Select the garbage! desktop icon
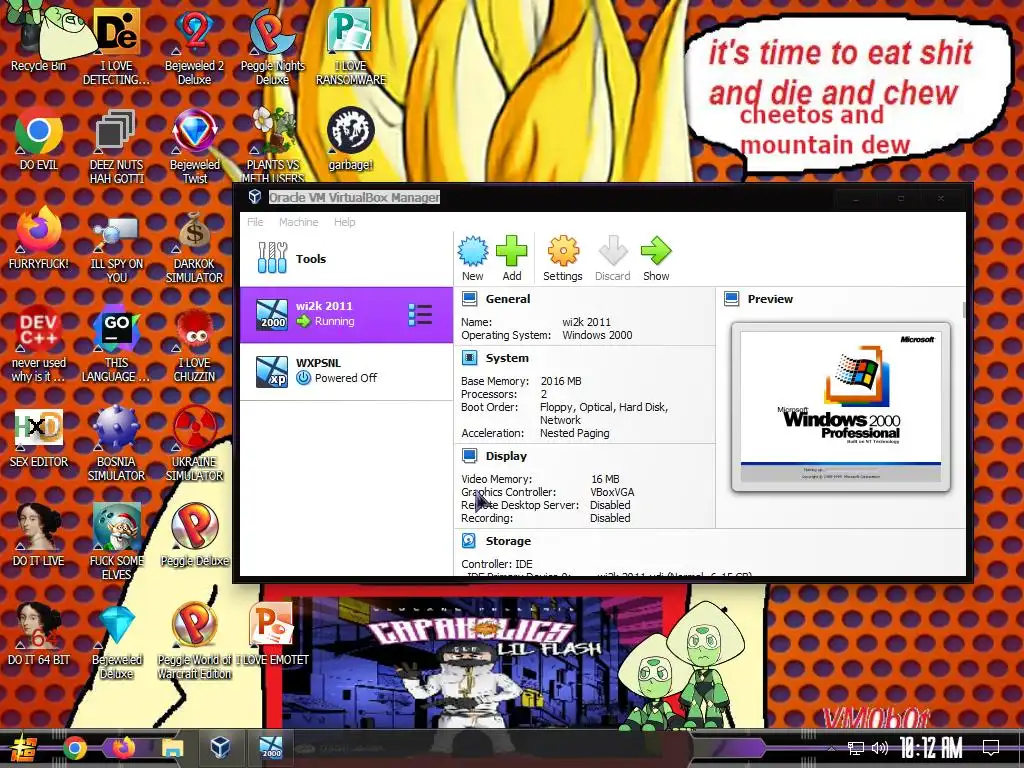The width and height of the screenshot is (1024, 768). coord(351,138)
